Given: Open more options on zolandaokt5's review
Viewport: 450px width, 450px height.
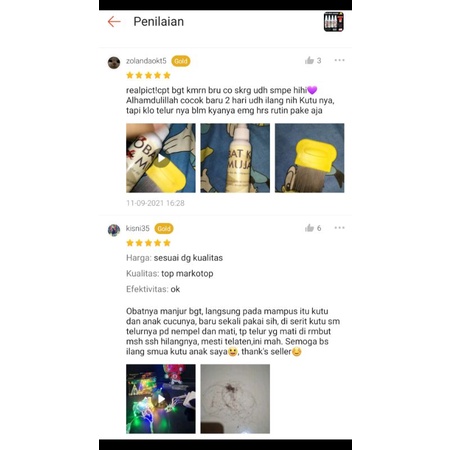Looking at the screenshot, I should click(x=339, y=60).
